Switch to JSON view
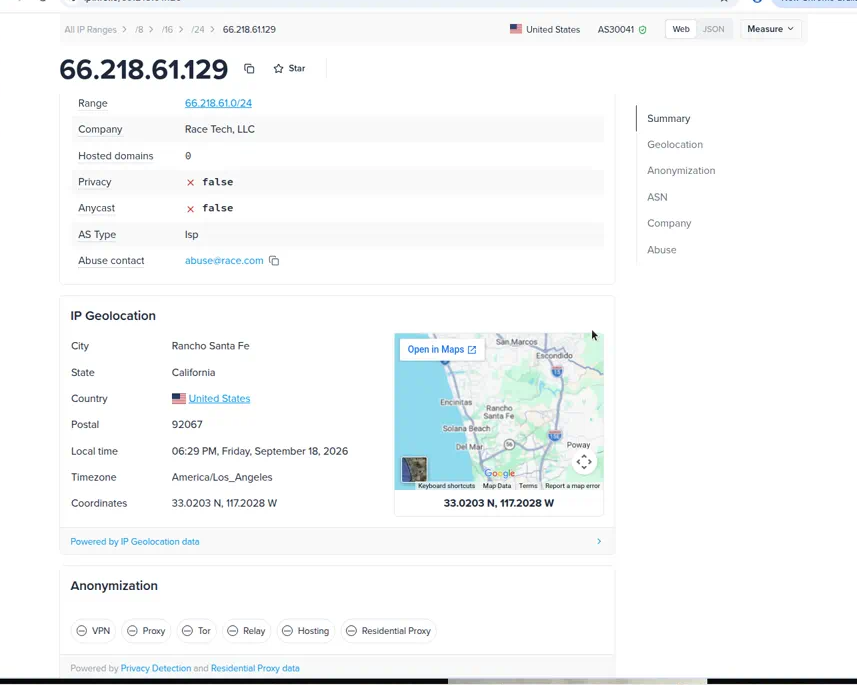This screenshot has height=685, width=857. point(713,29)
